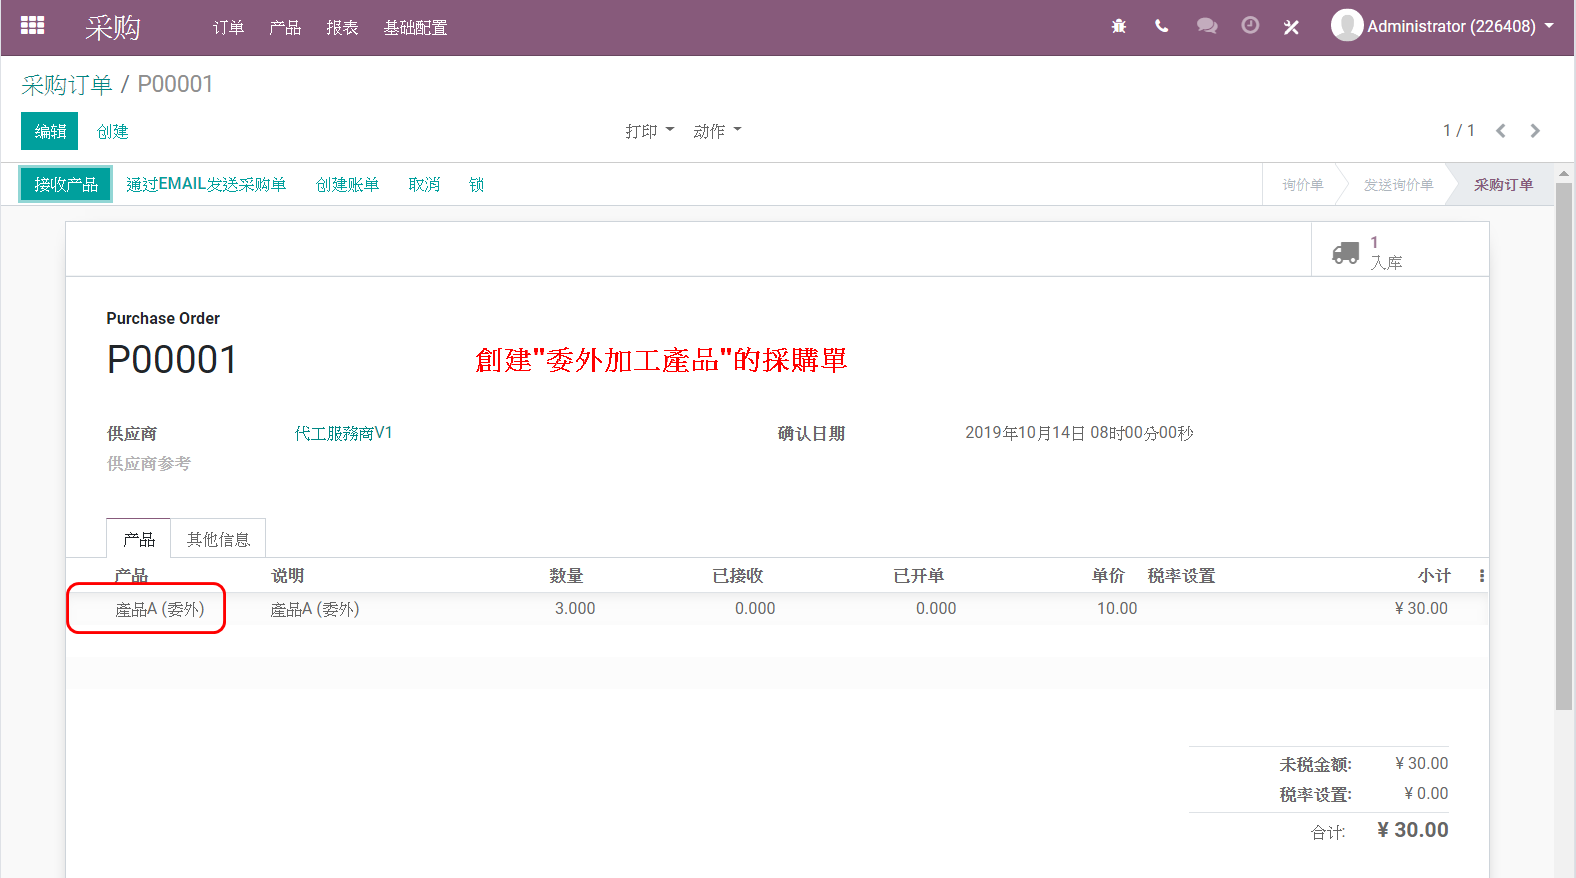The height and width of the screenshot is (878, 1576).
Task: Switch to the 产品 tab
Action: point(139,539)
